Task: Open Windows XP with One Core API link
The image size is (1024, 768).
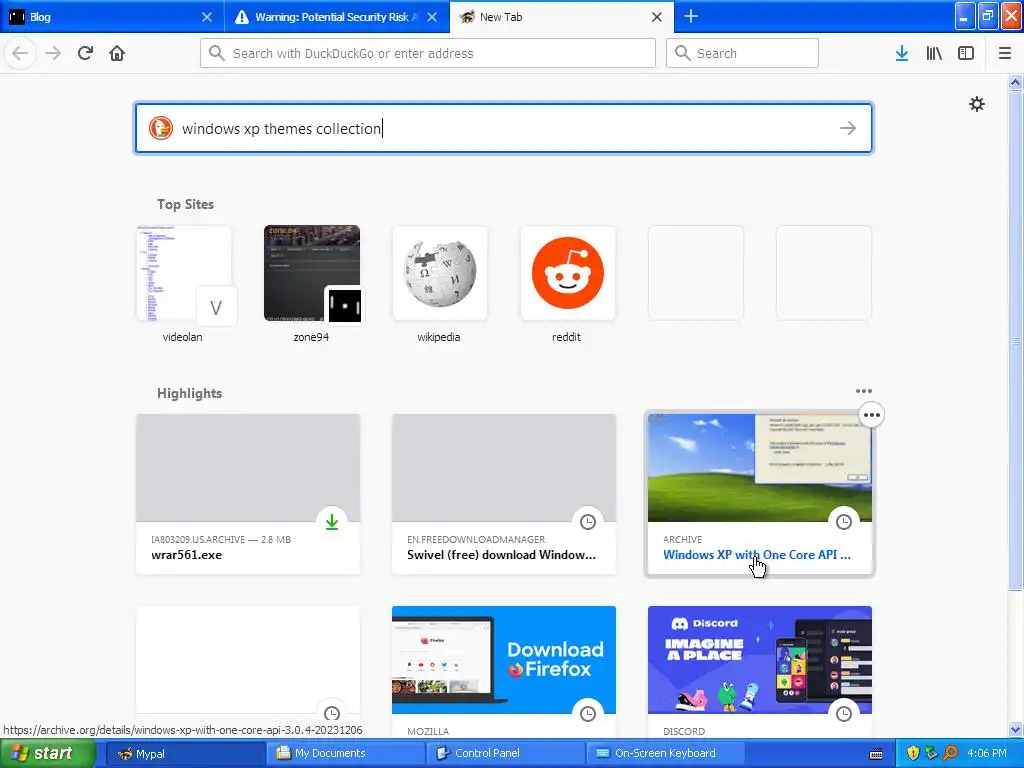Action: (756, 554)
